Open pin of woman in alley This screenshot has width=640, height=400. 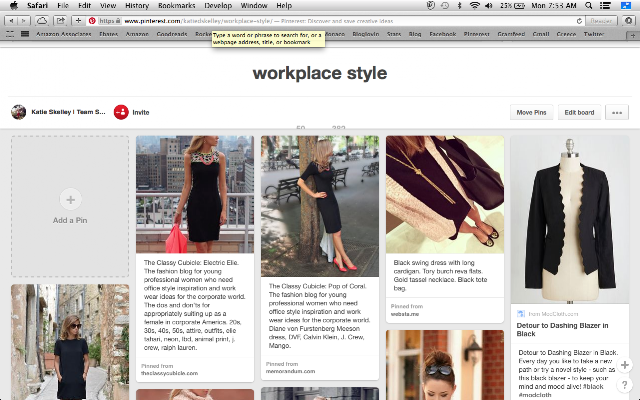tap(70, 342)
